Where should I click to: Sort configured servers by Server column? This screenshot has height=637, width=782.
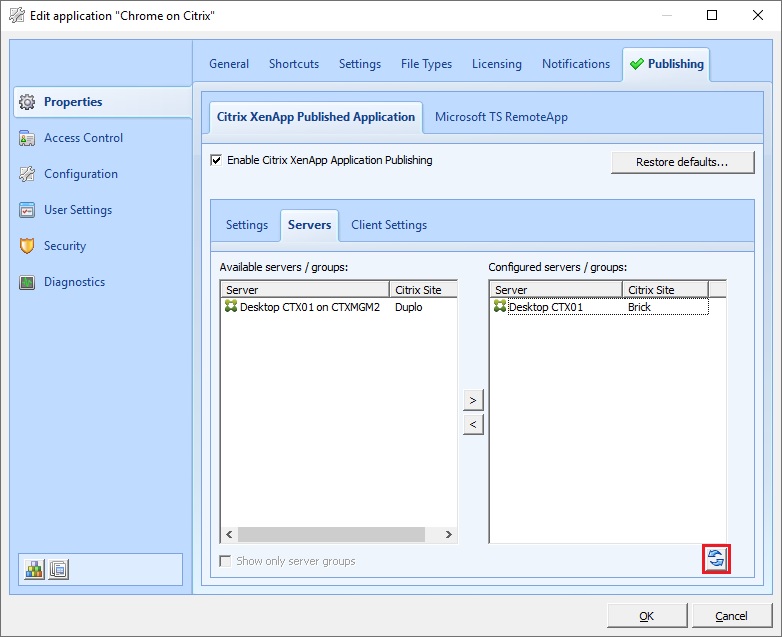click(x=555, y=290)
